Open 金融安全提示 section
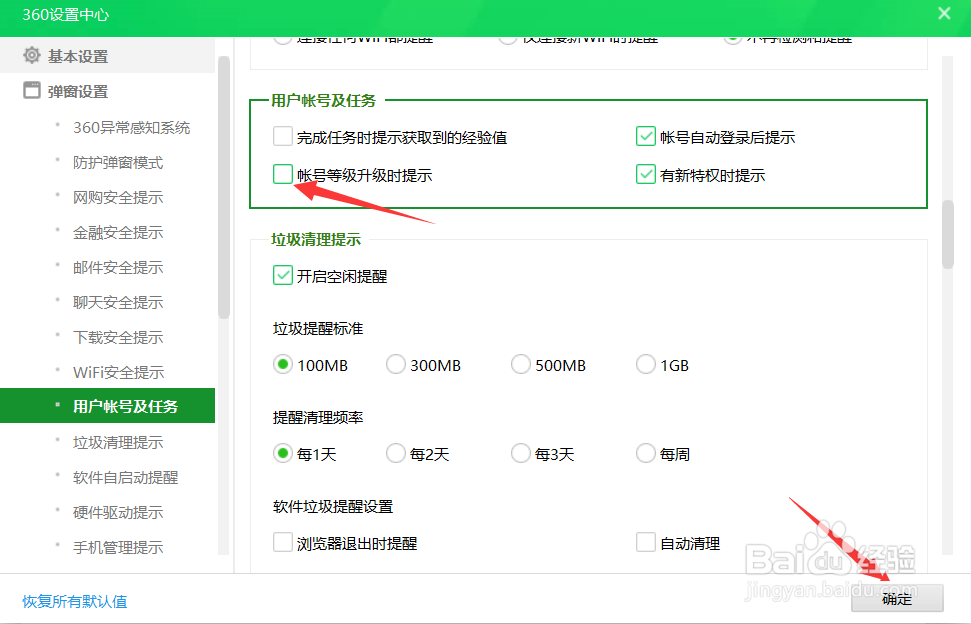 118,233
